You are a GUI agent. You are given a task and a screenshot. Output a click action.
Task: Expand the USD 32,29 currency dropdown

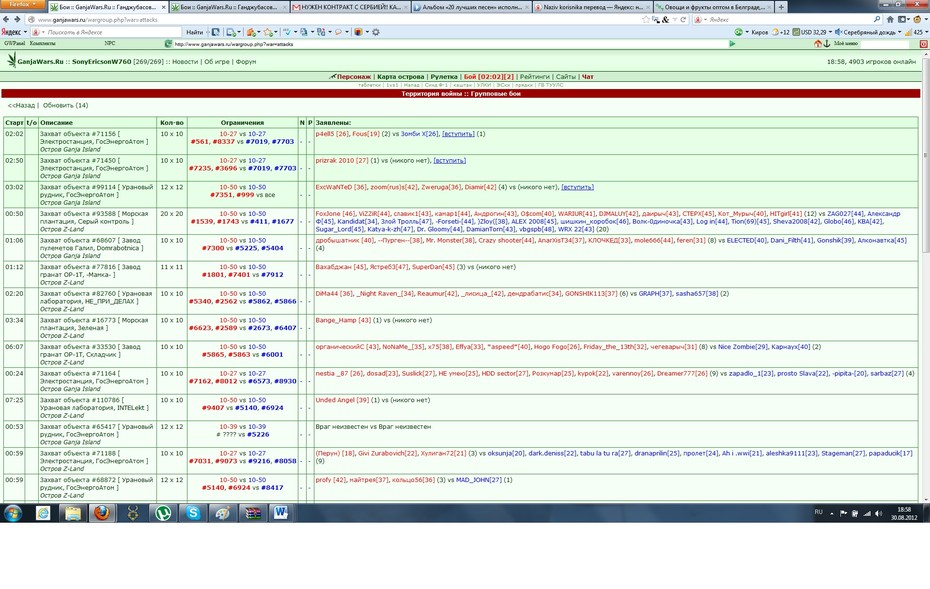[x=830, y=32]
